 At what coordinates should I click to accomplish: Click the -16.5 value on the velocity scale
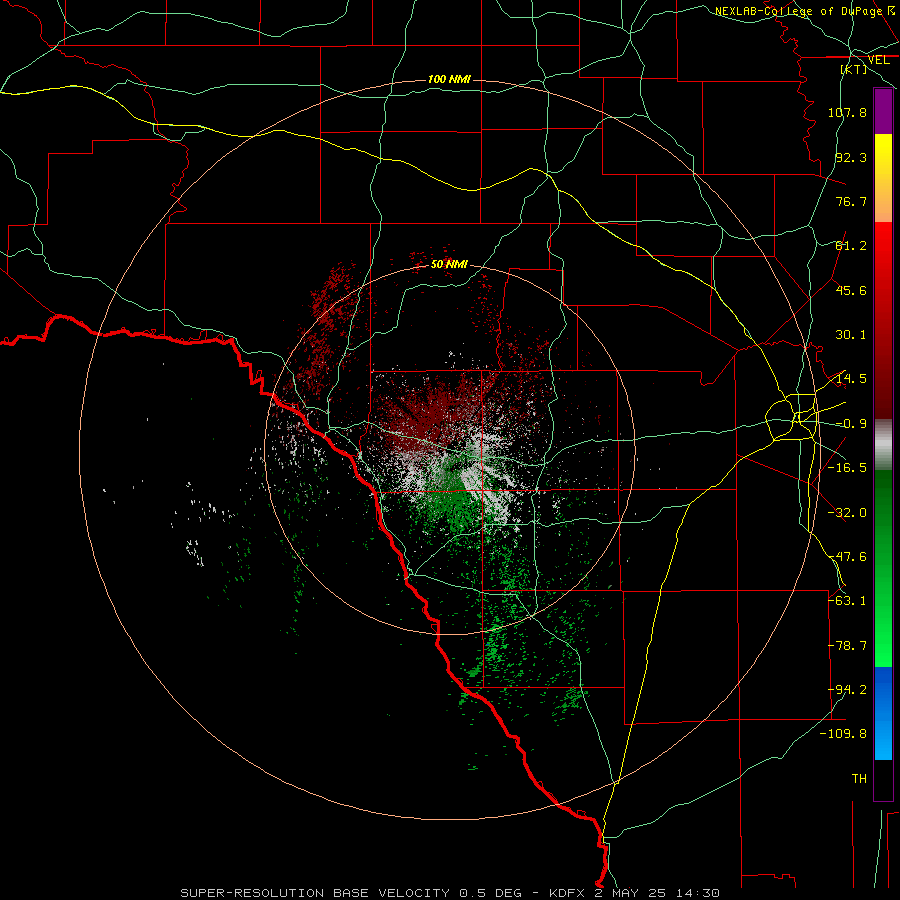(847, 468)
